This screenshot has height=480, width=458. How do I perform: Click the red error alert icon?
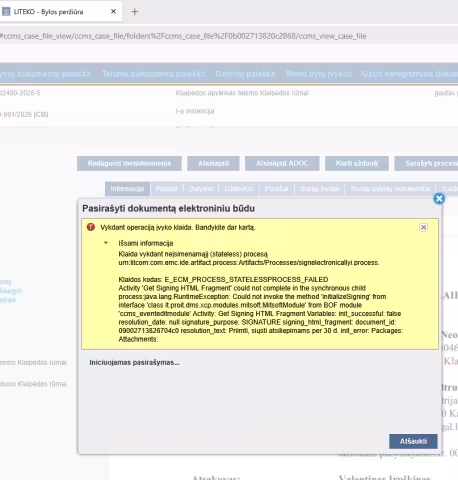pyautogui.click(x=91, y=227)
